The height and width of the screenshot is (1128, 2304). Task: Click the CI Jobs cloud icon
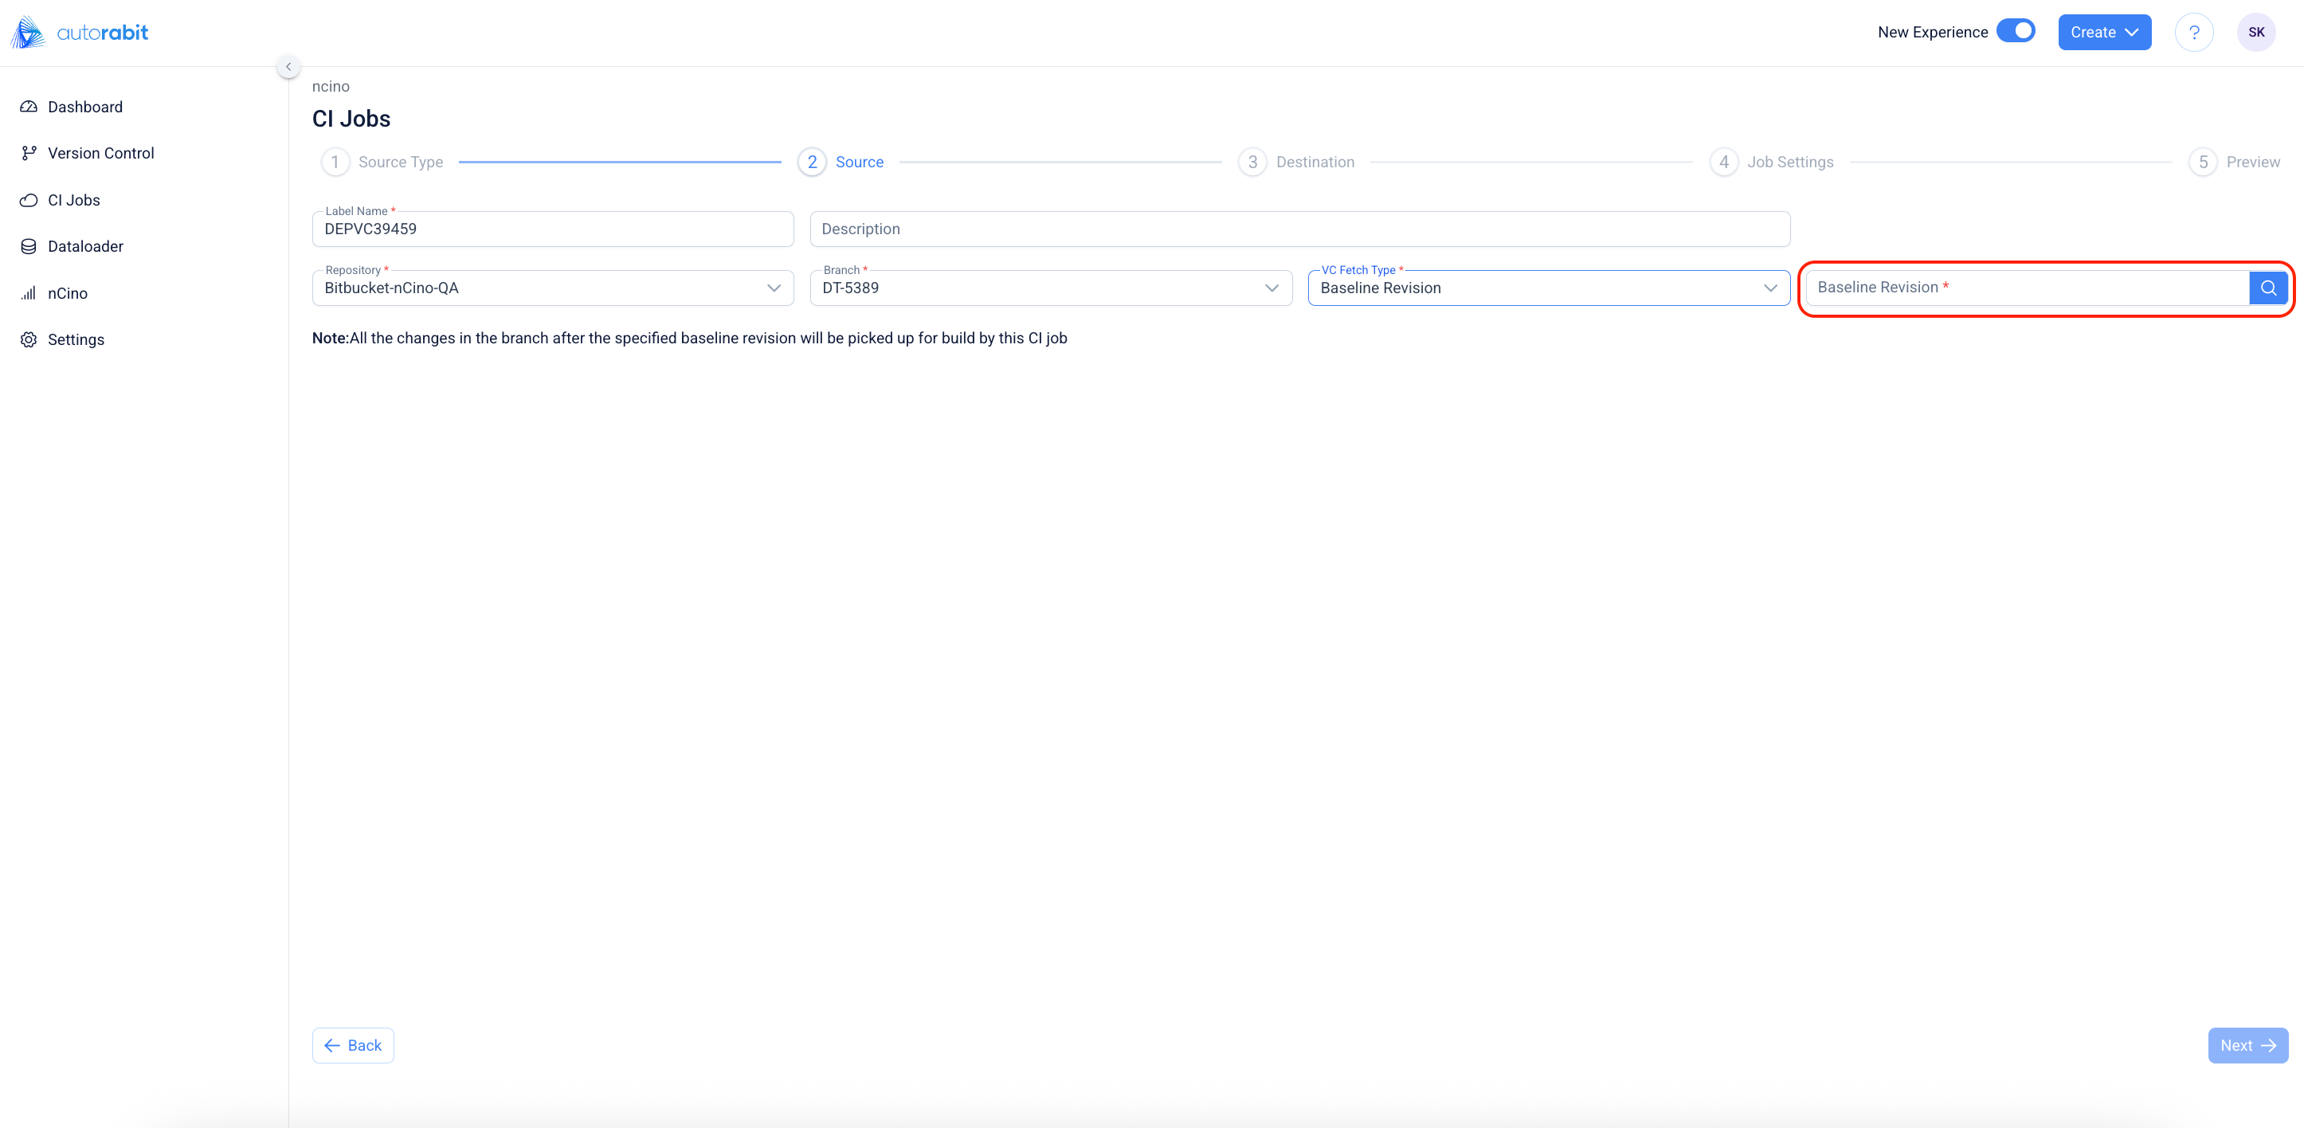[29, 200]
